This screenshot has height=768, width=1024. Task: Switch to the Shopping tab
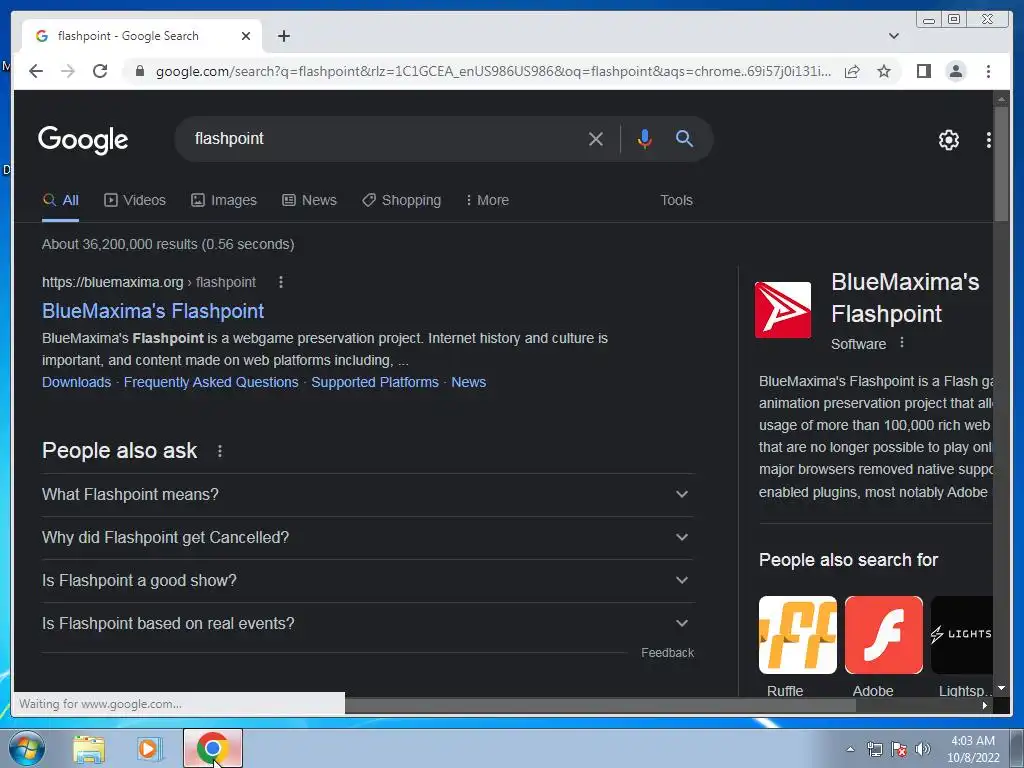[402, 200]
